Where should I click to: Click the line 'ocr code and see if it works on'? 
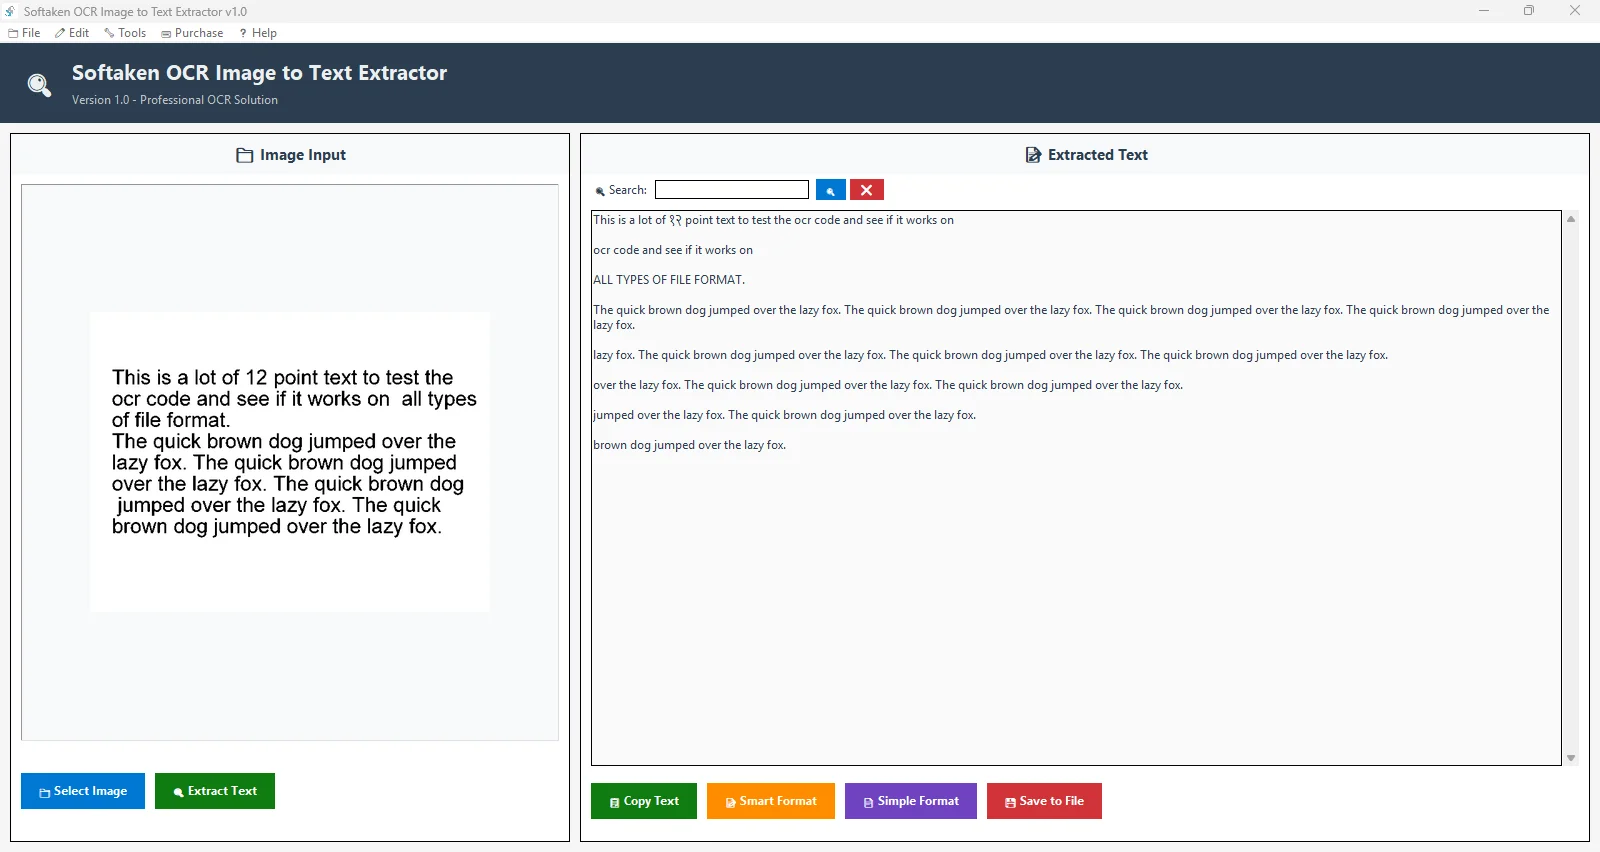[673, 250]
